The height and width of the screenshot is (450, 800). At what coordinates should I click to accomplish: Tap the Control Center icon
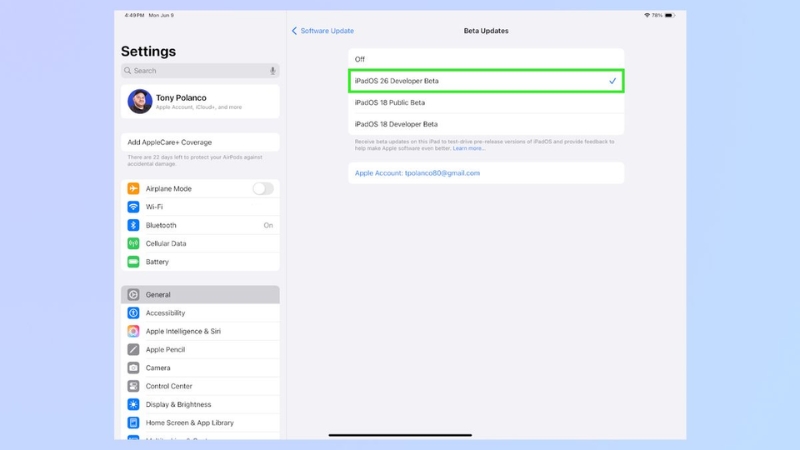tap(133, 386)
